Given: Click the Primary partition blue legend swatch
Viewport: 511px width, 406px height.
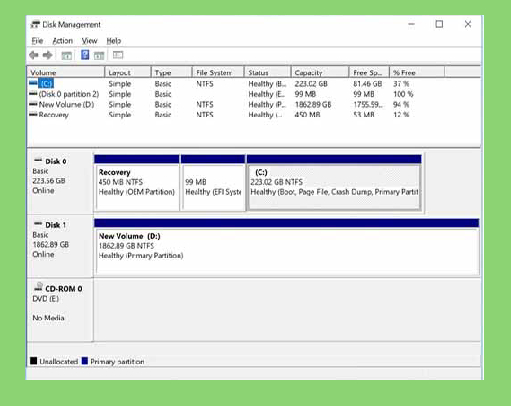Looking at the screenshot, I should point(85,361).
